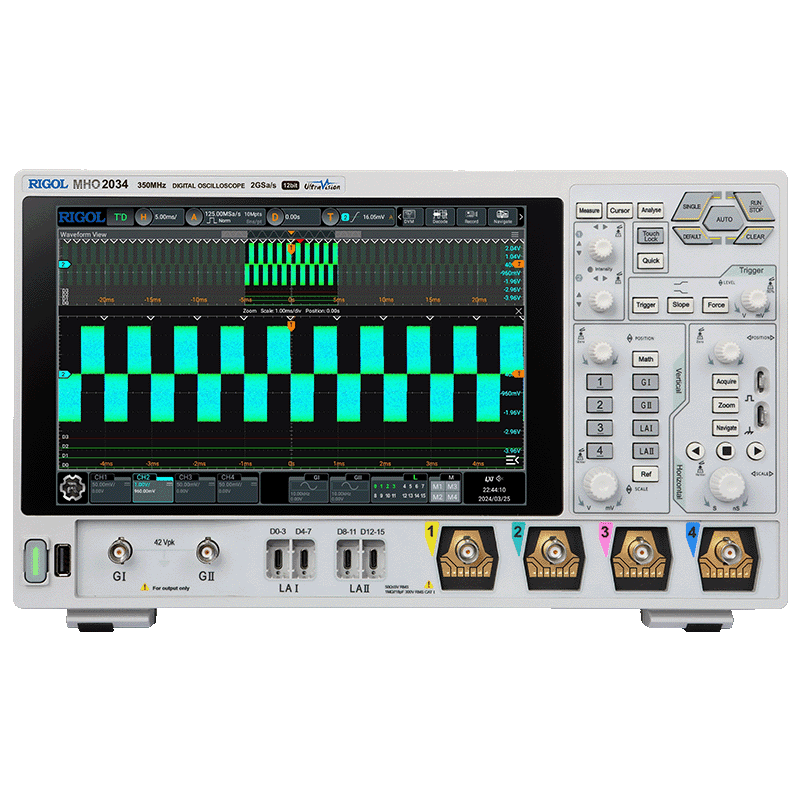
Task: Open the on-screen Navigate icon
Action: coord(501,215)
